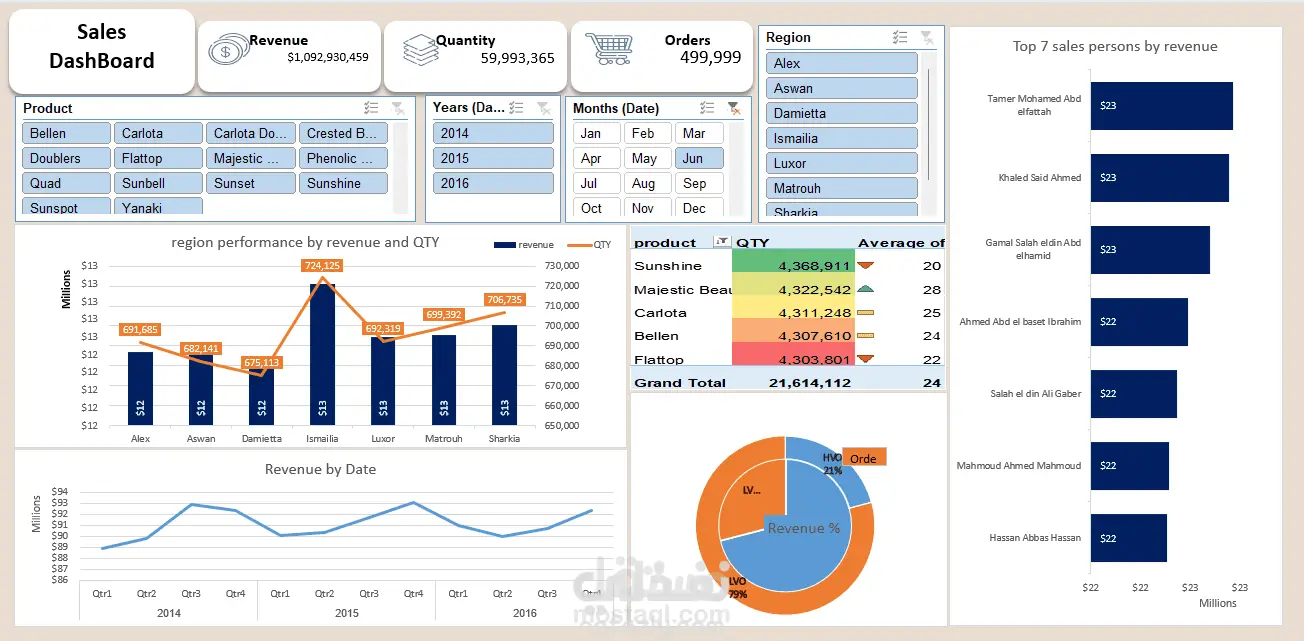Filter by Carlota Do... product
Screen dimensions: 1304x641
[x=251, y=133]
